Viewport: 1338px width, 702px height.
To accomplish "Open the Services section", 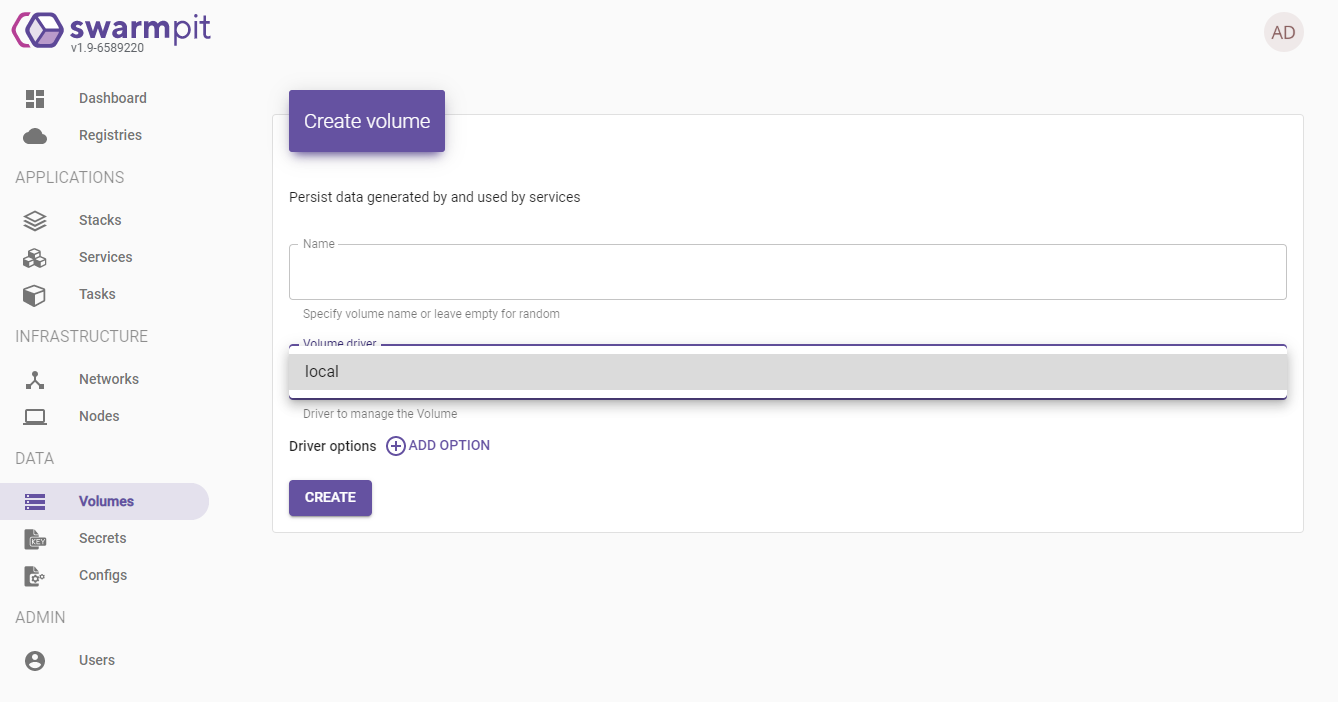I will tap(104, 257).
